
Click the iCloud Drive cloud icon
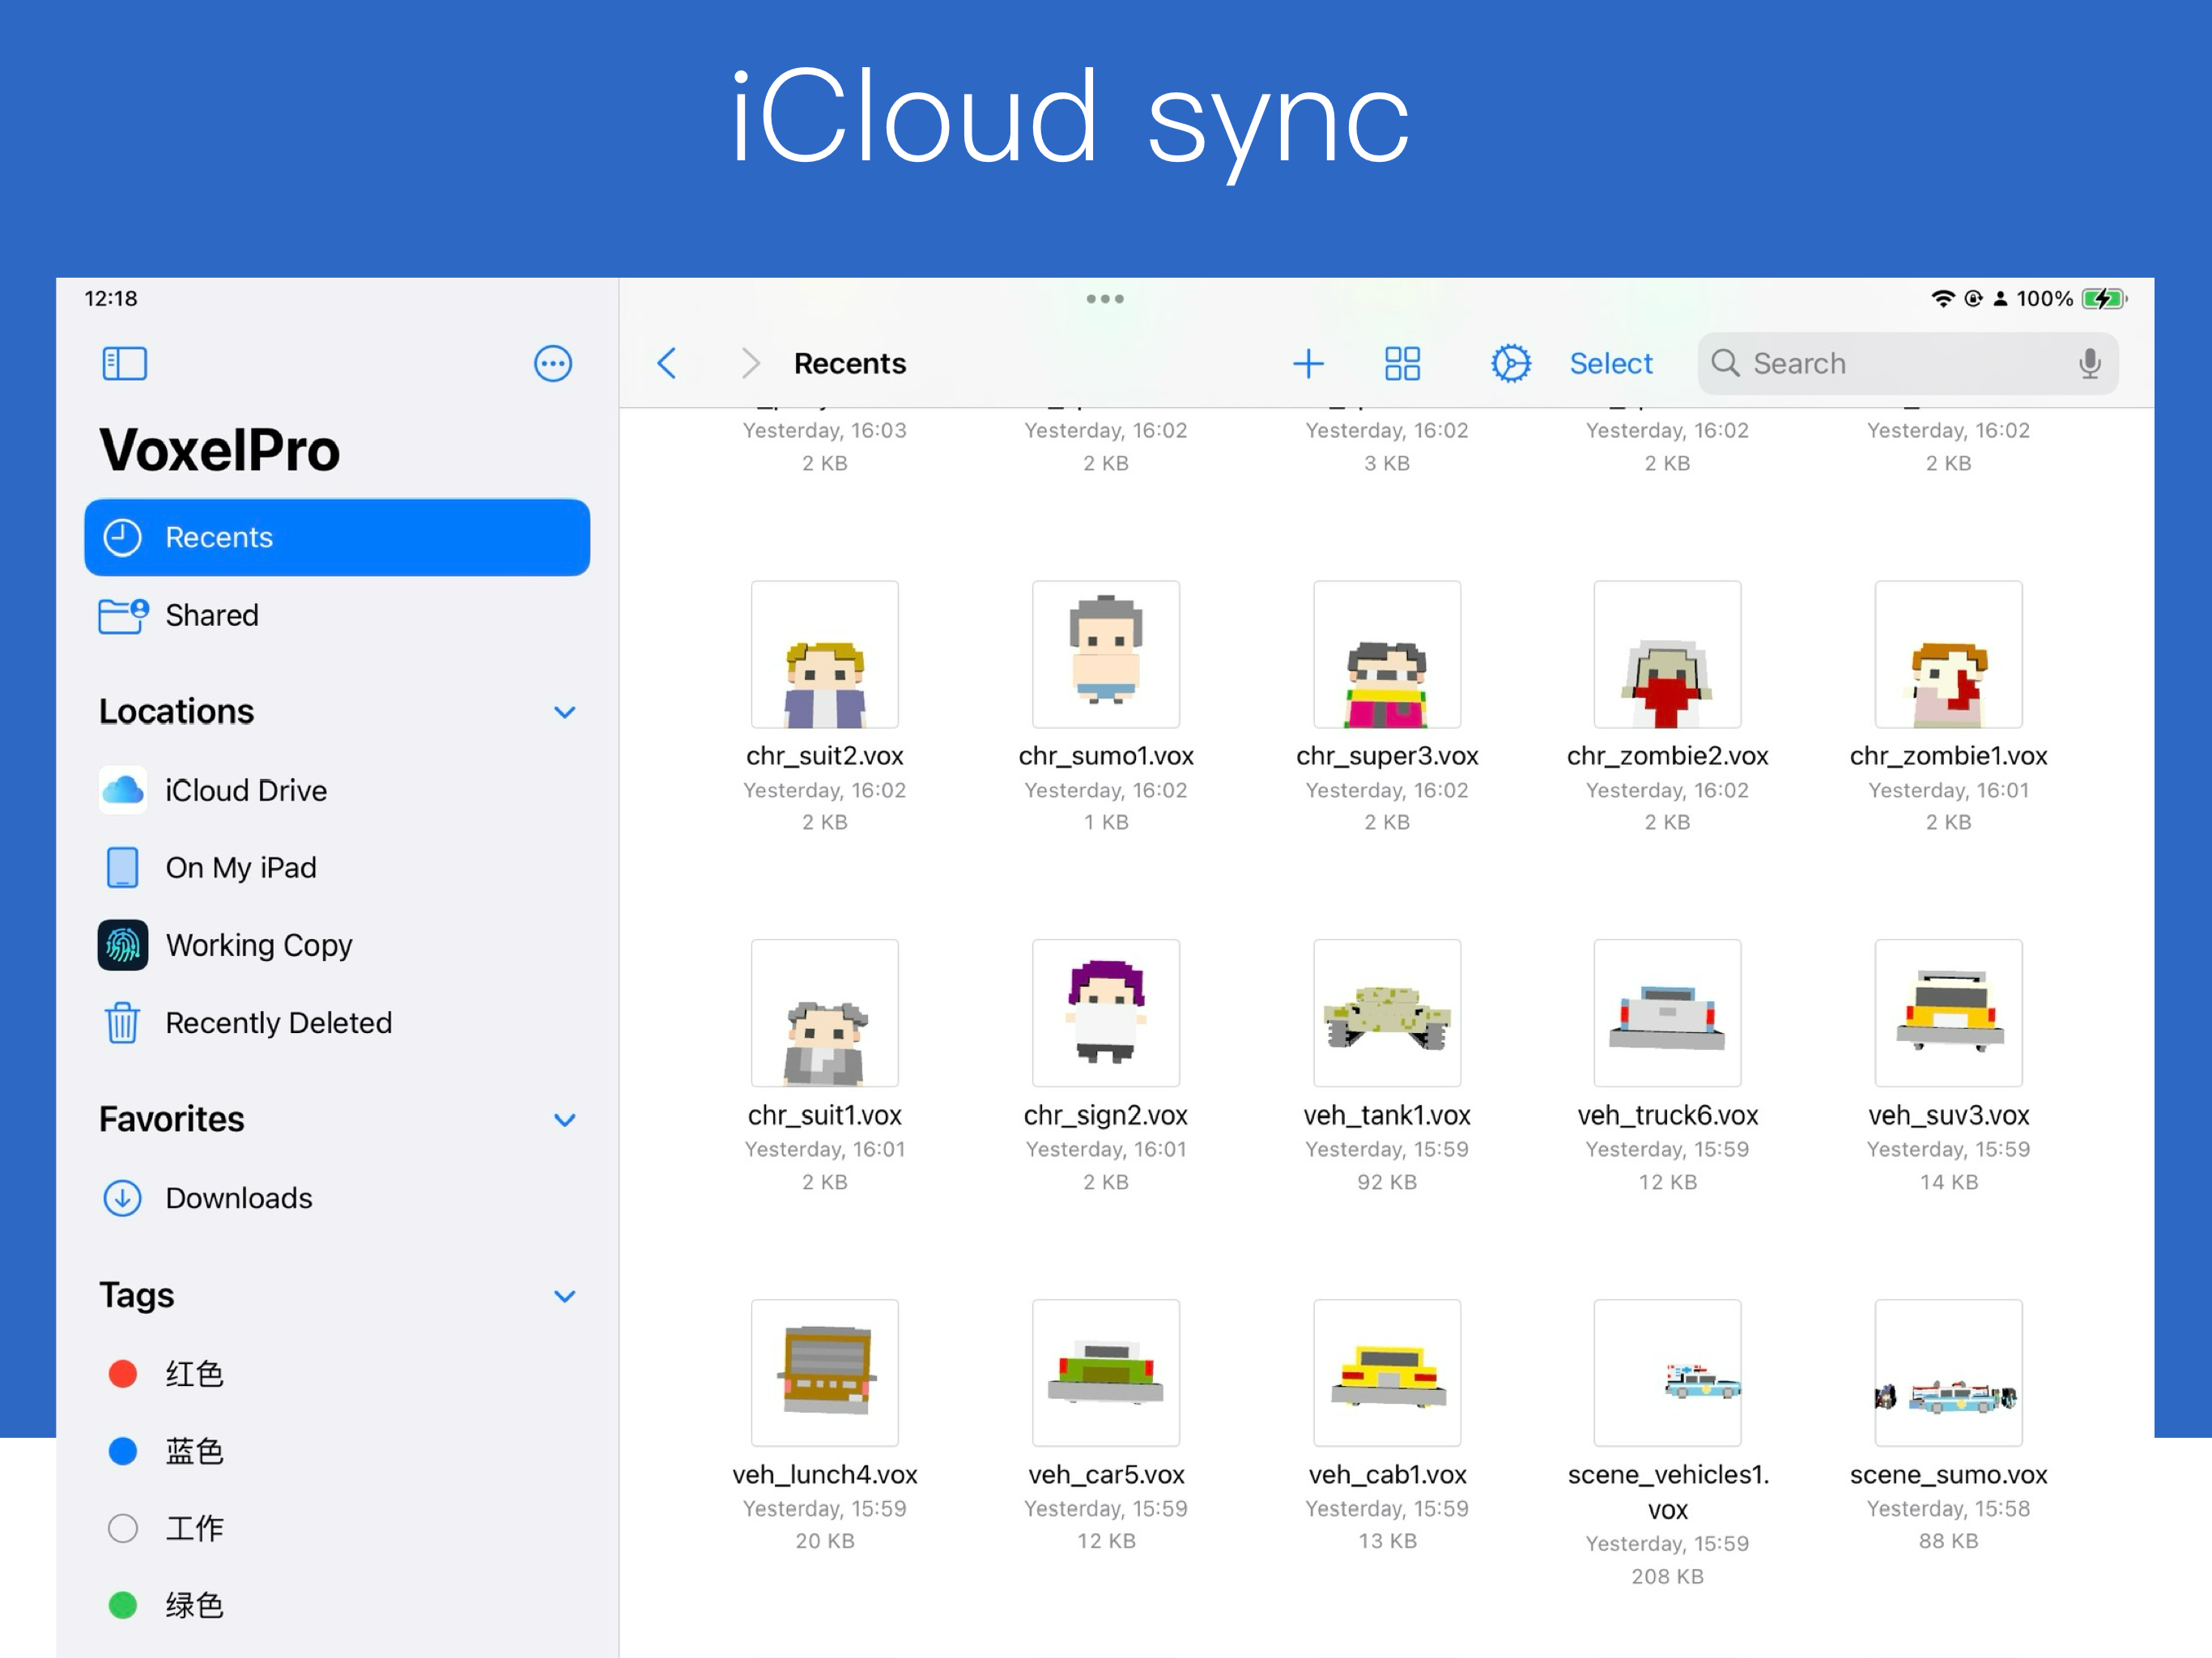tap(123, 790)
